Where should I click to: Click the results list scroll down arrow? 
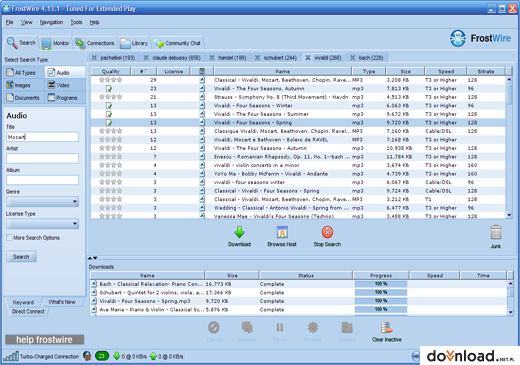pyautogui.click(x=509, y=215)
